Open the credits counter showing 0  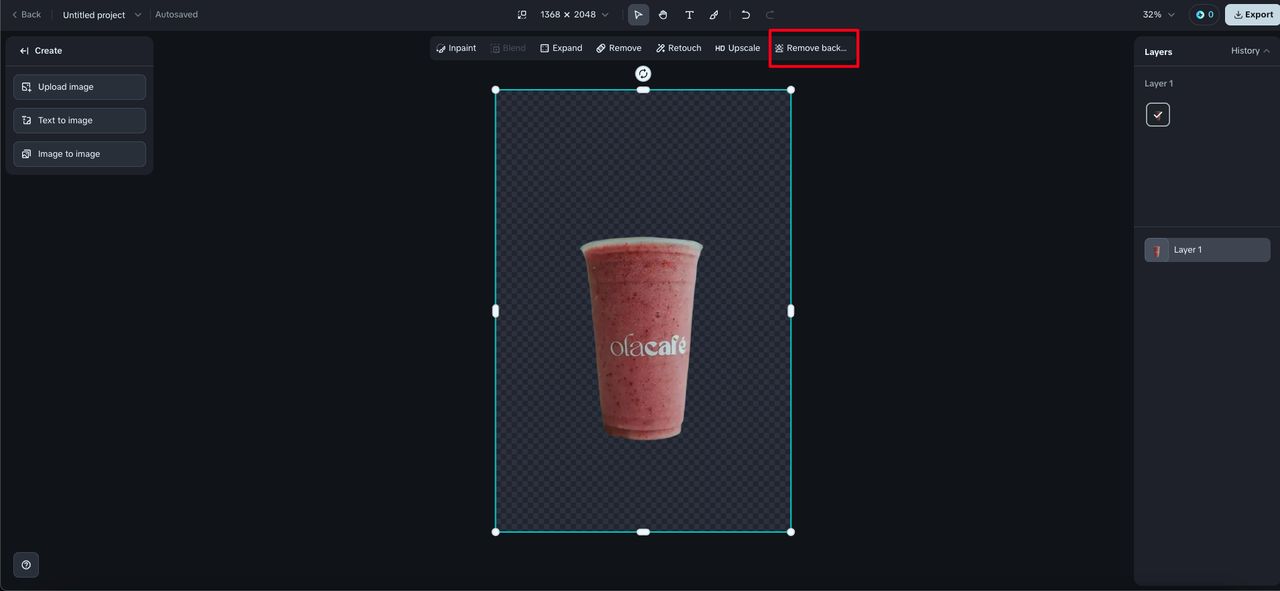pyautogui.click(x=1203, y=15)
